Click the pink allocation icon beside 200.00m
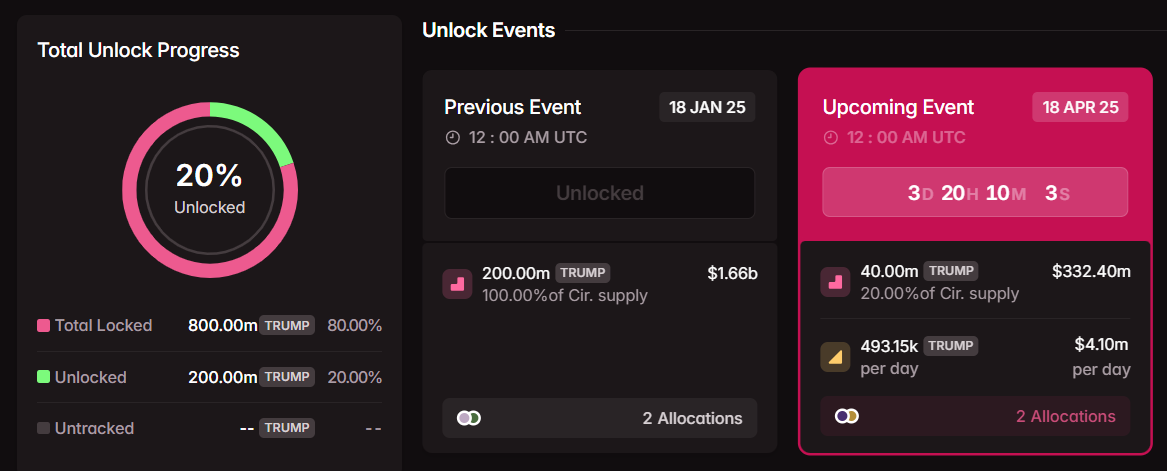Screen dimensions: 1167x471 coord(457,284)
